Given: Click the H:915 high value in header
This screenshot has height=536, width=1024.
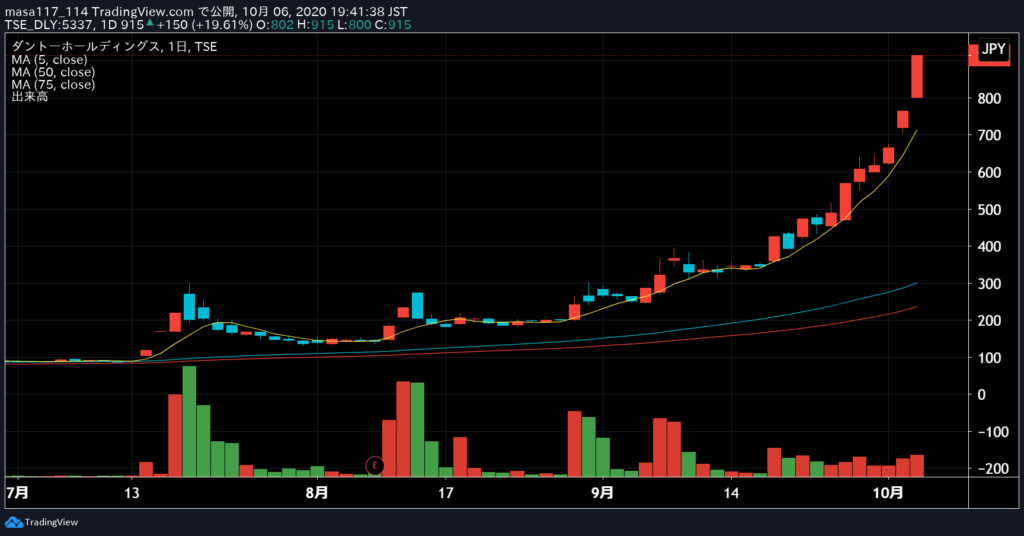Looking at the screenshot, I should [315, 25].
